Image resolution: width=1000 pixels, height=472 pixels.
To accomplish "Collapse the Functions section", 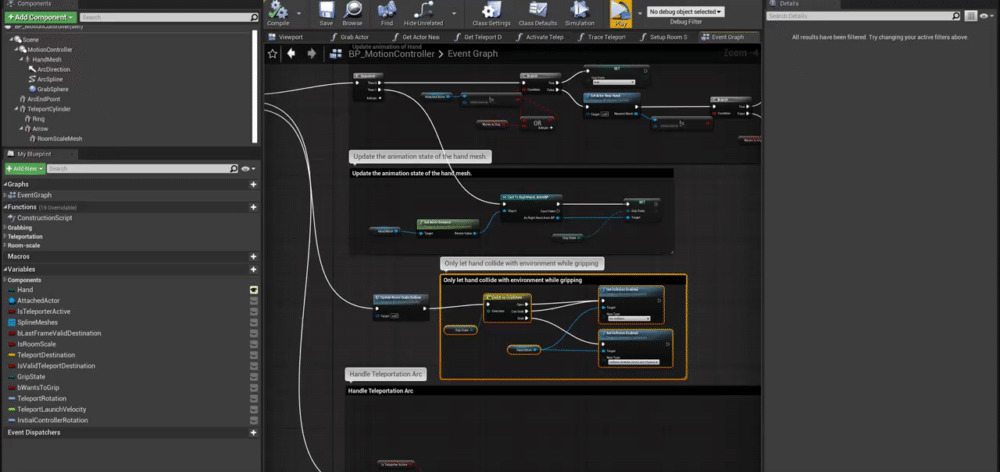I will [x=6, y=207].
